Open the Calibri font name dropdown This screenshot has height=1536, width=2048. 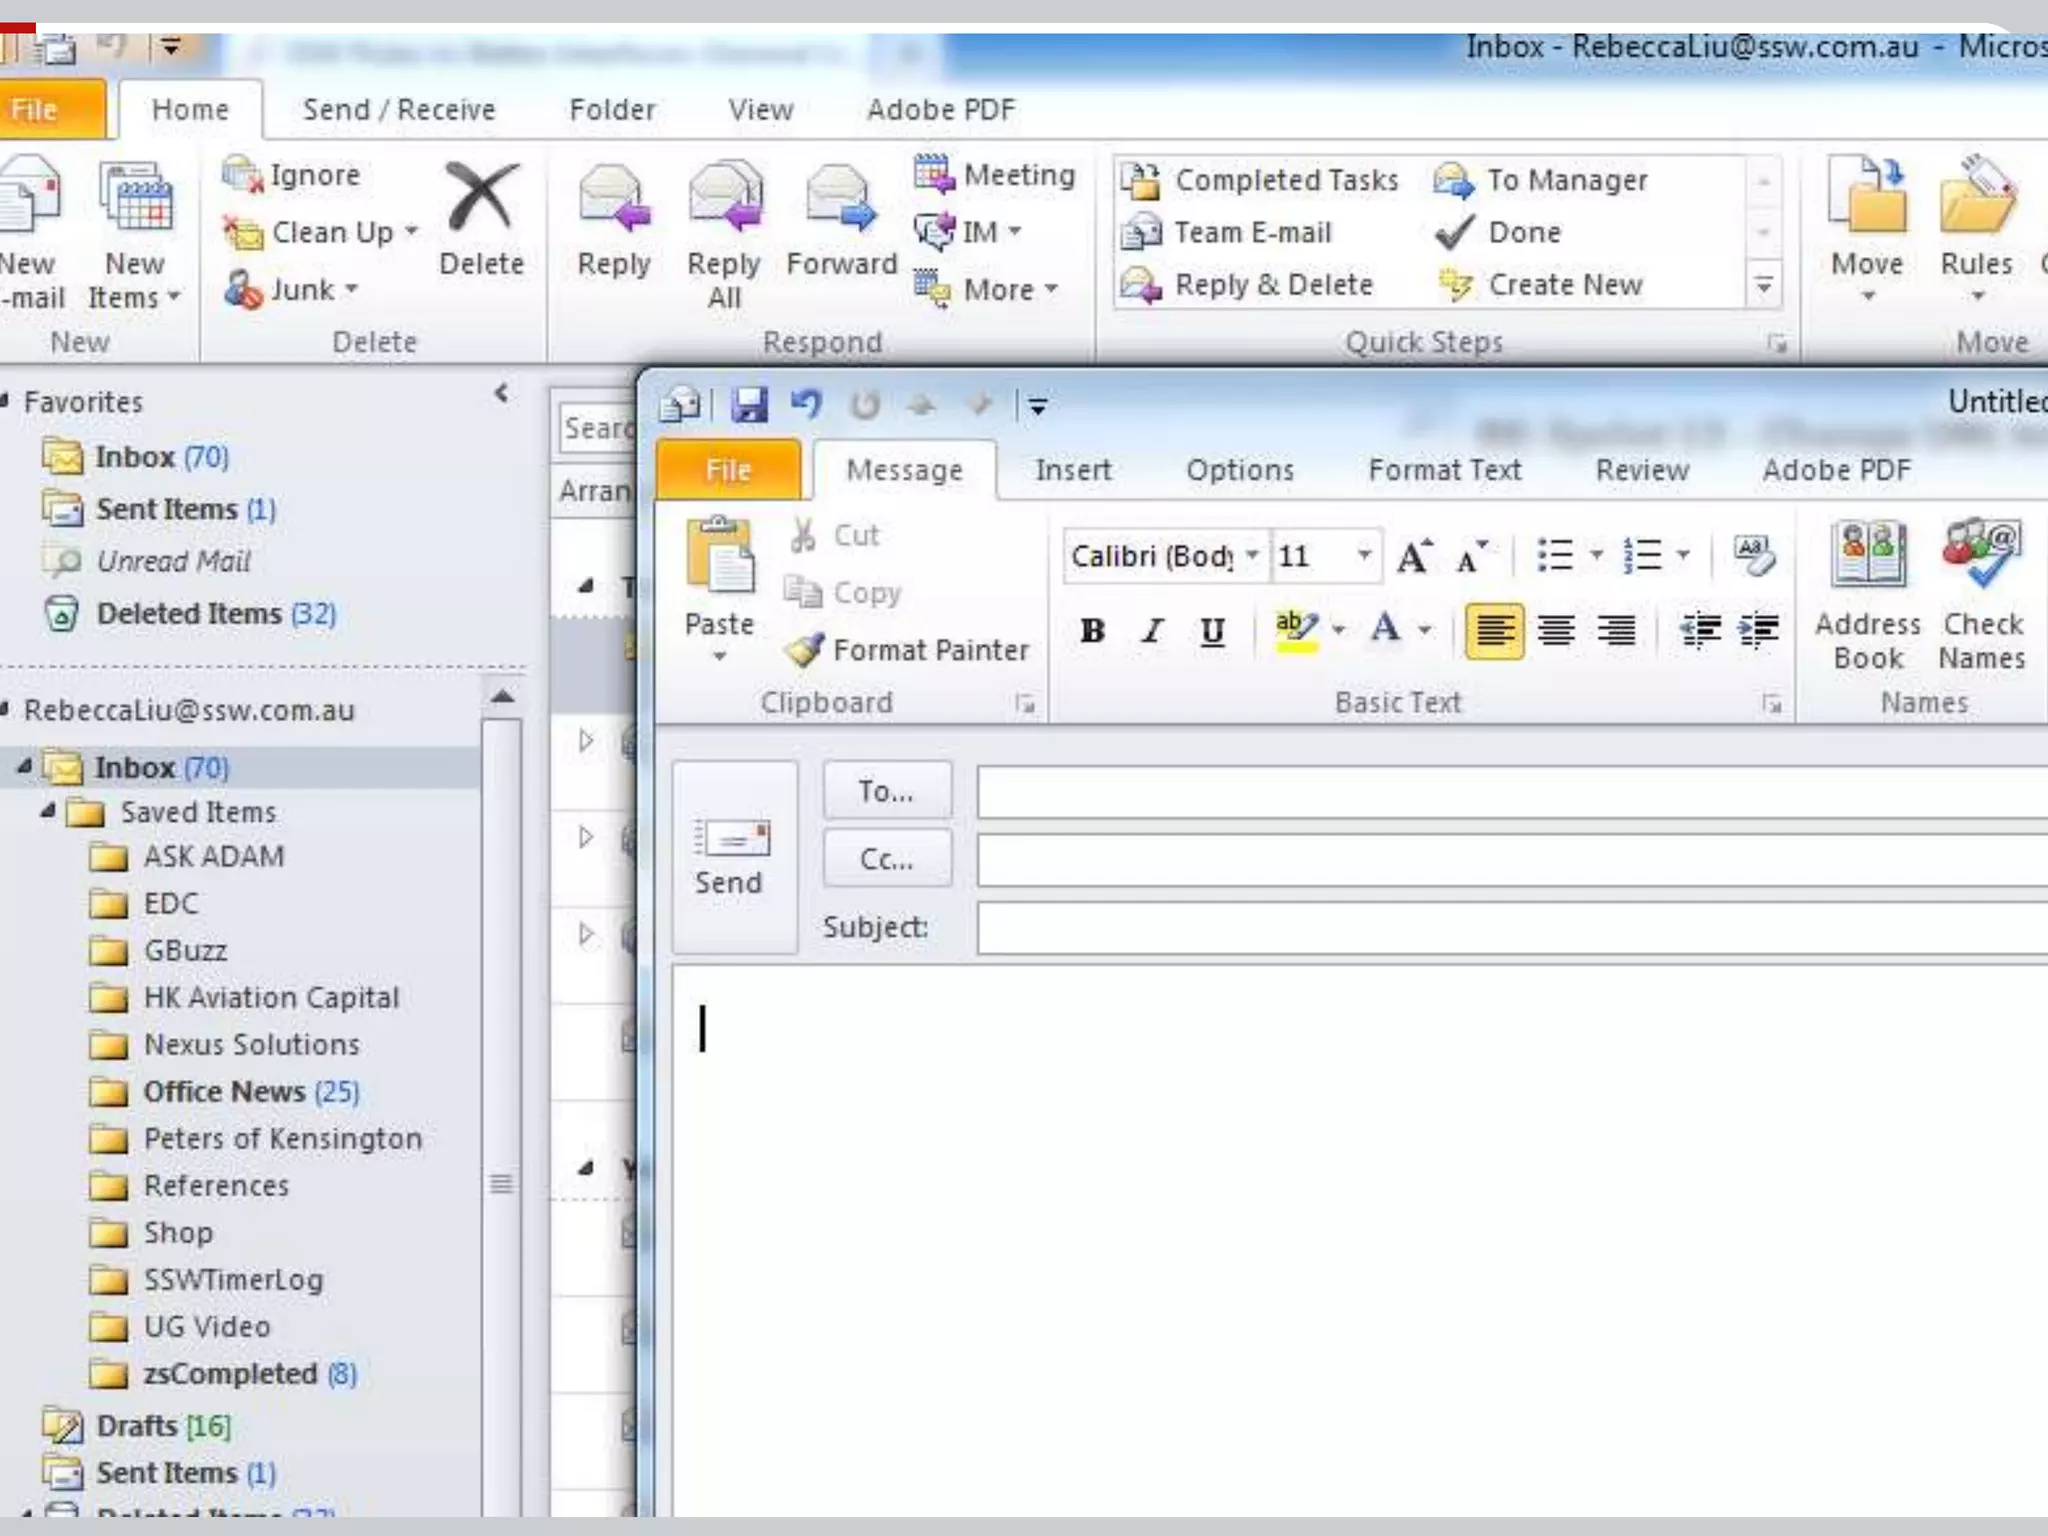click(x=1252, y=555)
